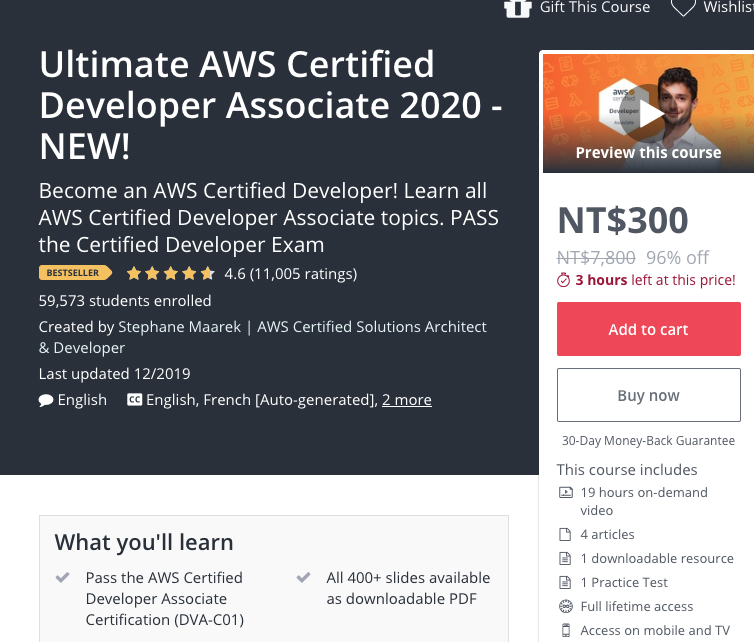
Task: Click the '96% off' discount text
Action: [x=677, y=258]
